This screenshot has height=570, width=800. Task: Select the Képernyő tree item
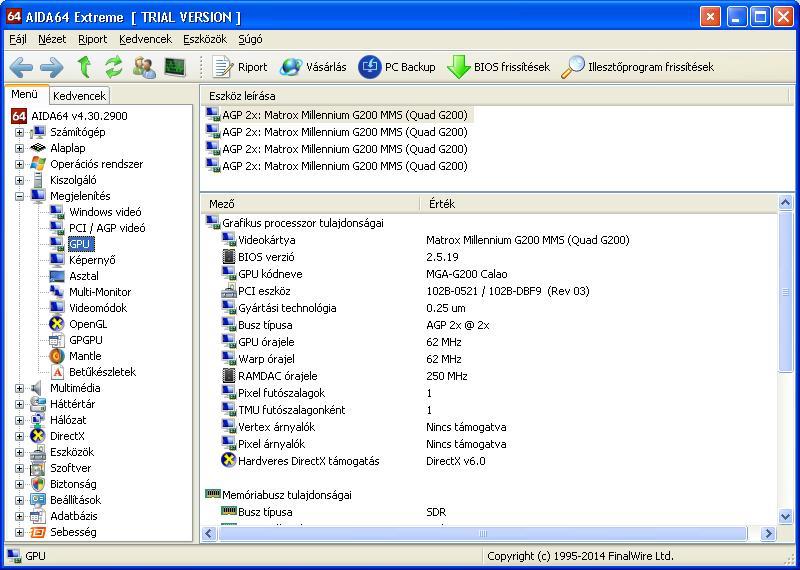92,260
